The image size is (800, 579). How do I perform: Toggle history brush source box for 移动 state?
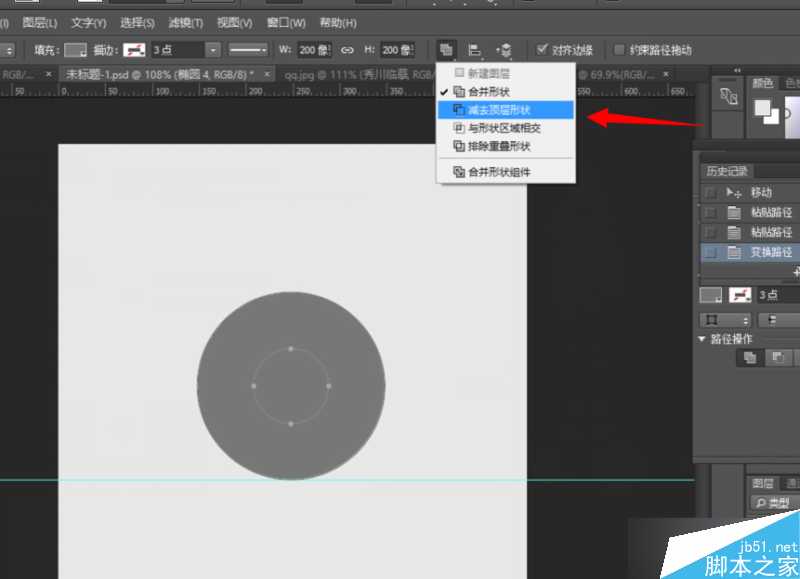point(710,192)
